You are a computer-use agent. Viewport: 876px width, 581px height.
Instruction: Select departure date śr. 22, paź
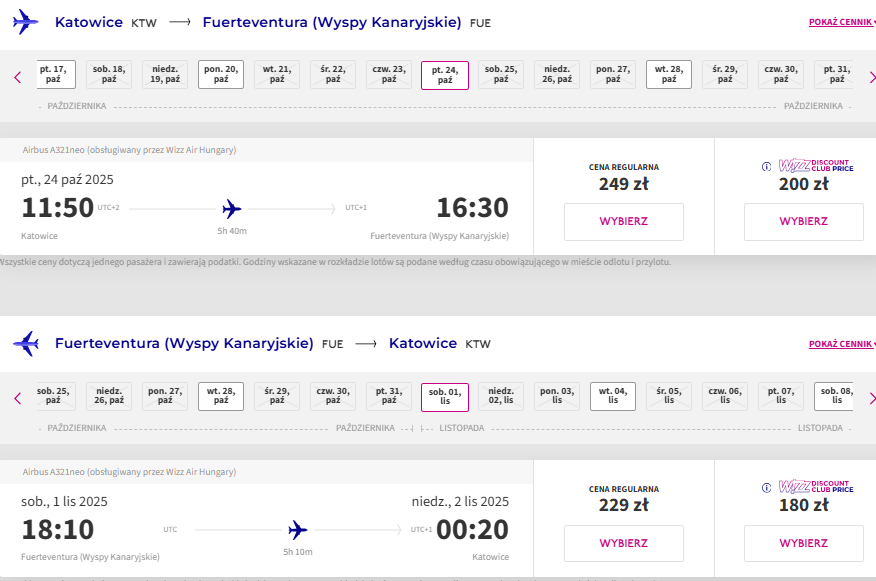(333, 74)
